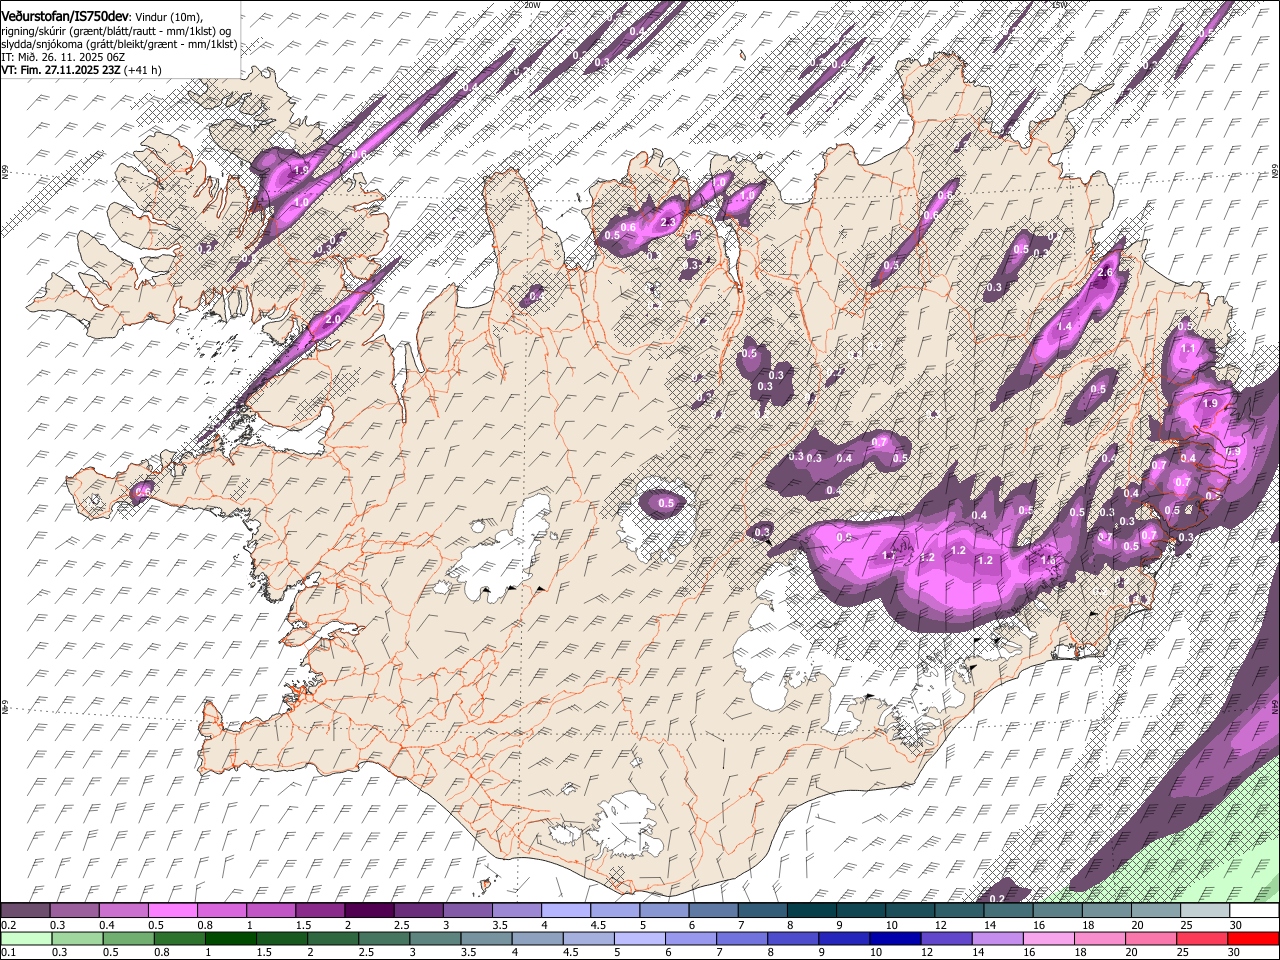Click the 2.0 precipitation value on the map
The width and height of the screenshot is (1280, 960).
tap(334, 319)
